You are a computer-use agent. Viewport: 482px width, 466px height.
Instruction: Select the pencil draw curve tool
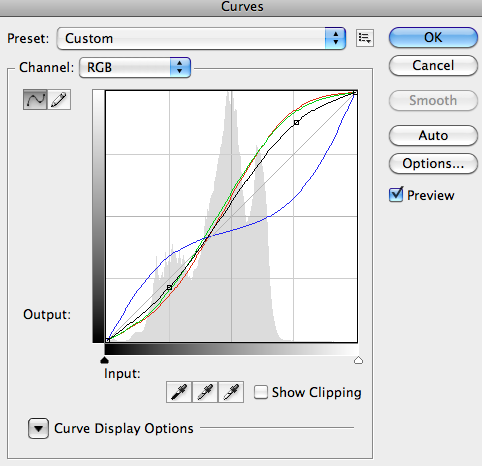59,99
